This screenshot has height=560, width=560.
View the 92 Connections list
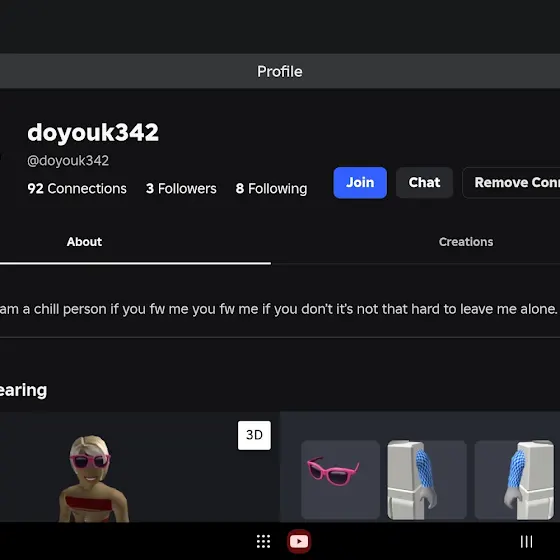77,189
